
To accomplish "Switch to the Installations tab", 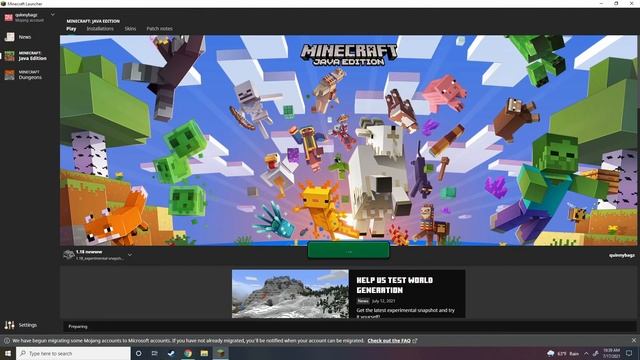I will [x=100, y=29].
